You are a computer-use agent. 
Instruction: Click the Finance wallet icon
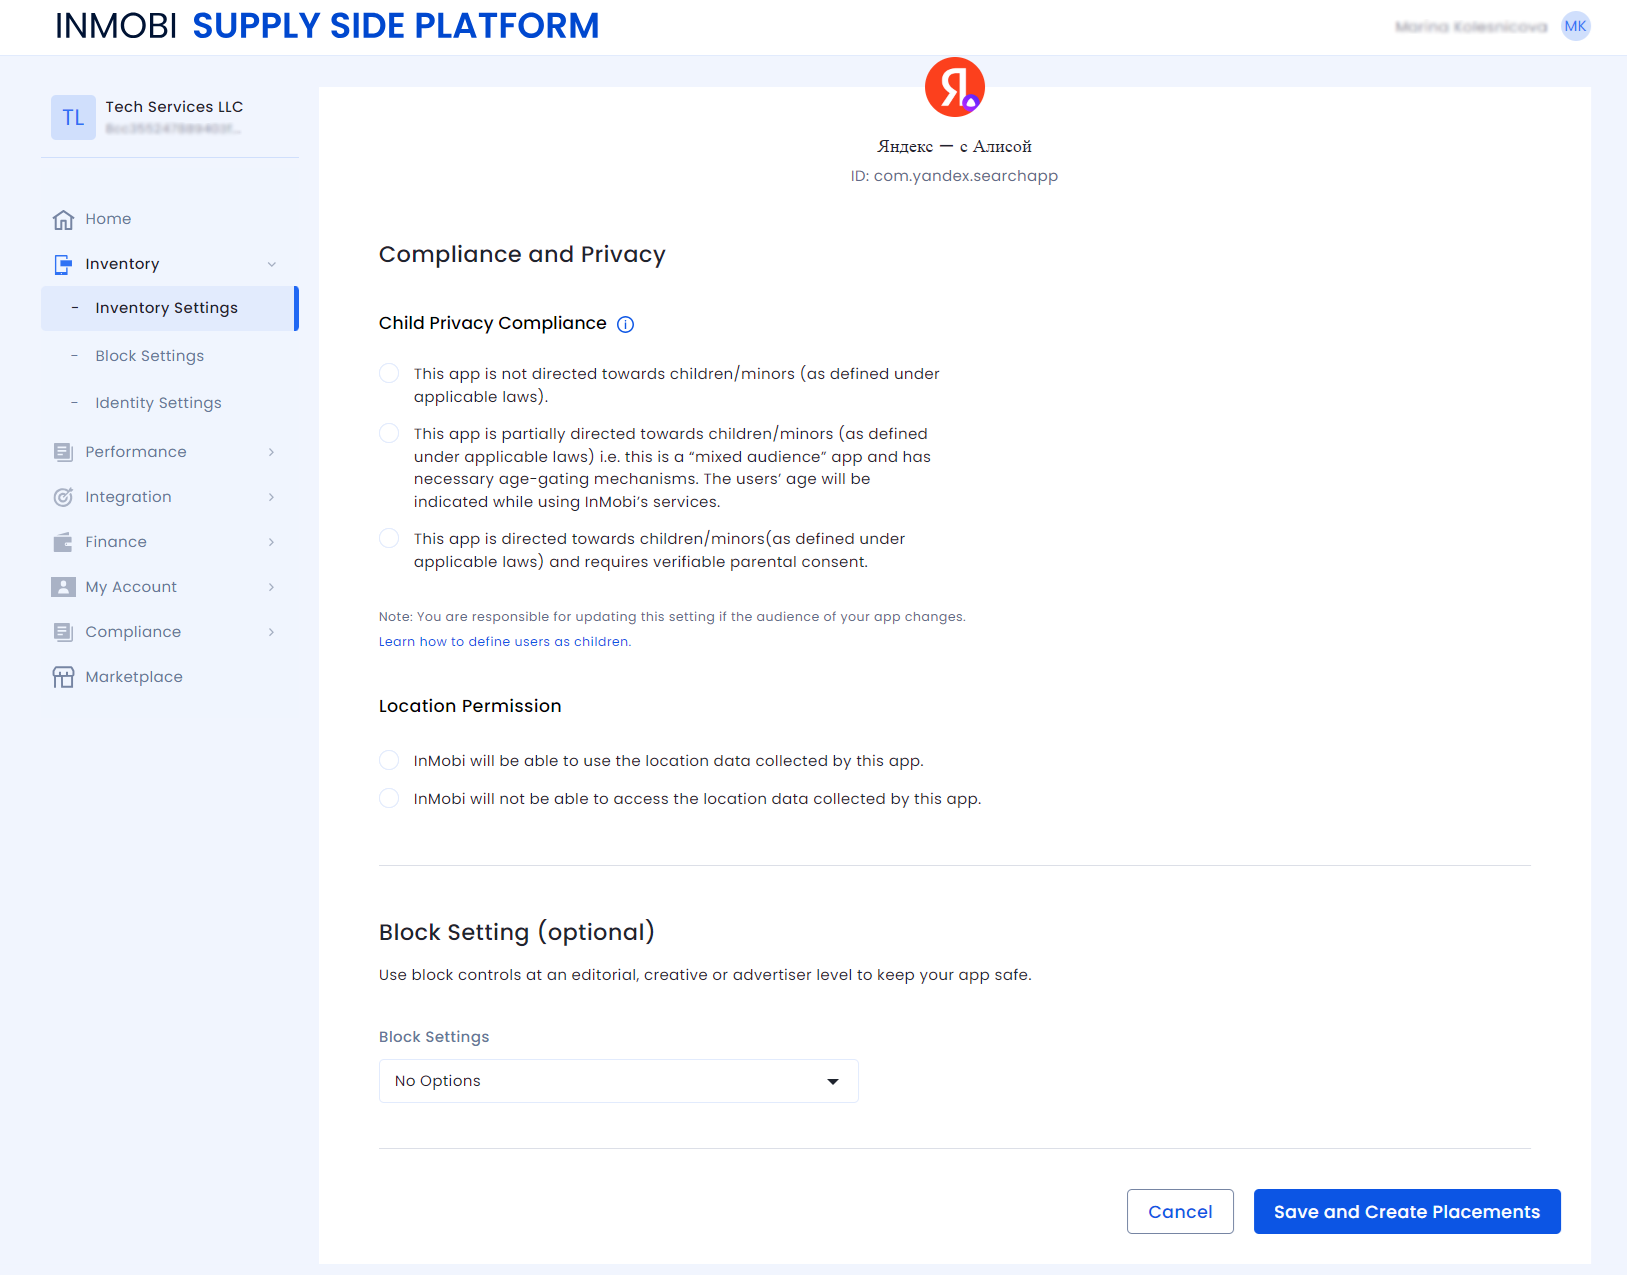pyautogui.click(x=63, y=542)
